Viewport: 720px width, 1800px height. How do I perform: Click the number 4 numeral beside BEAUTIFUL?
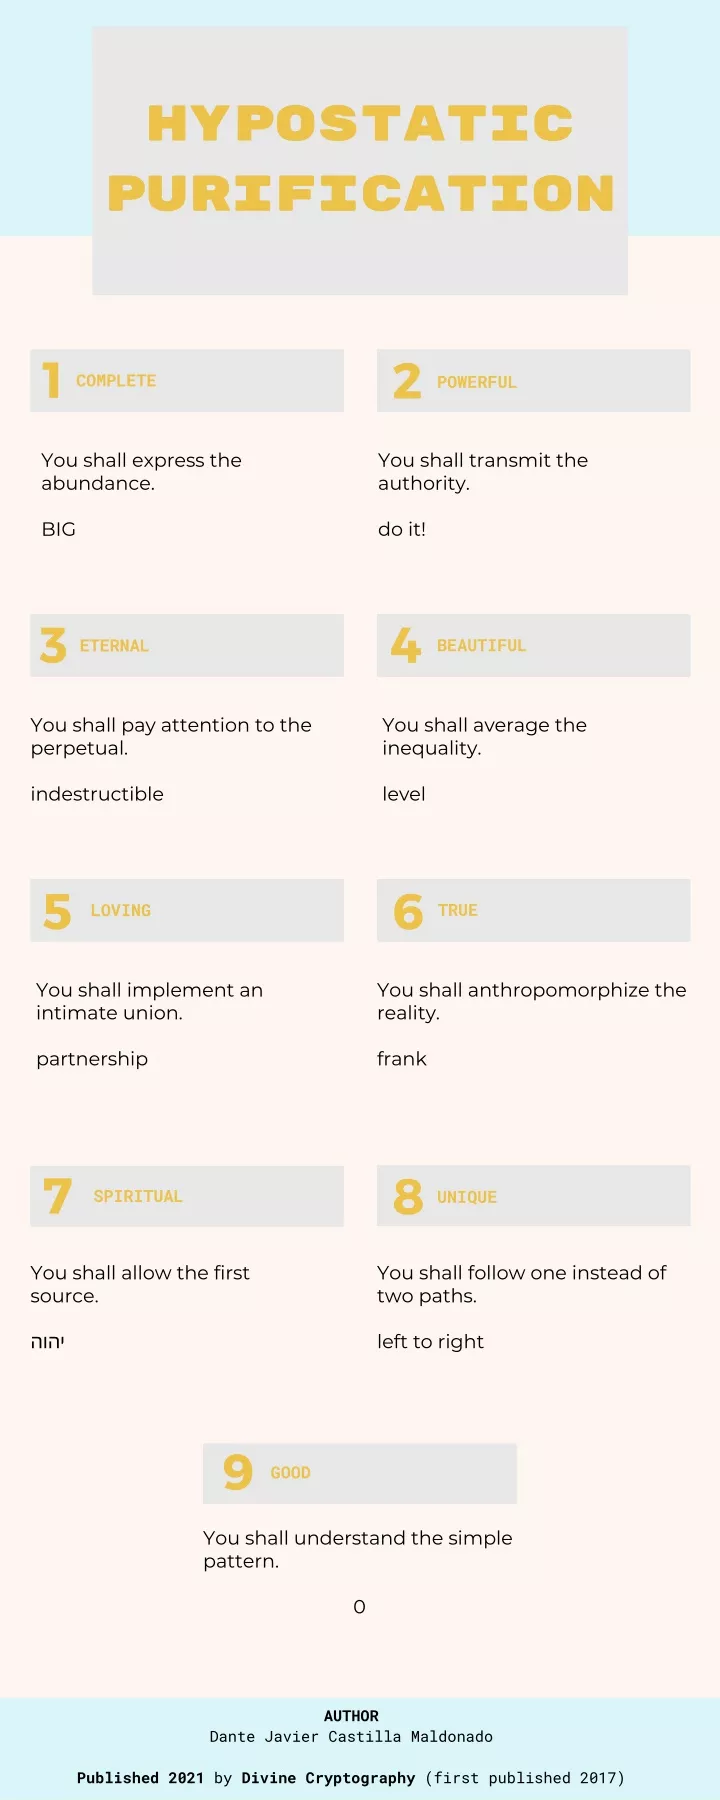coord(406,645)
